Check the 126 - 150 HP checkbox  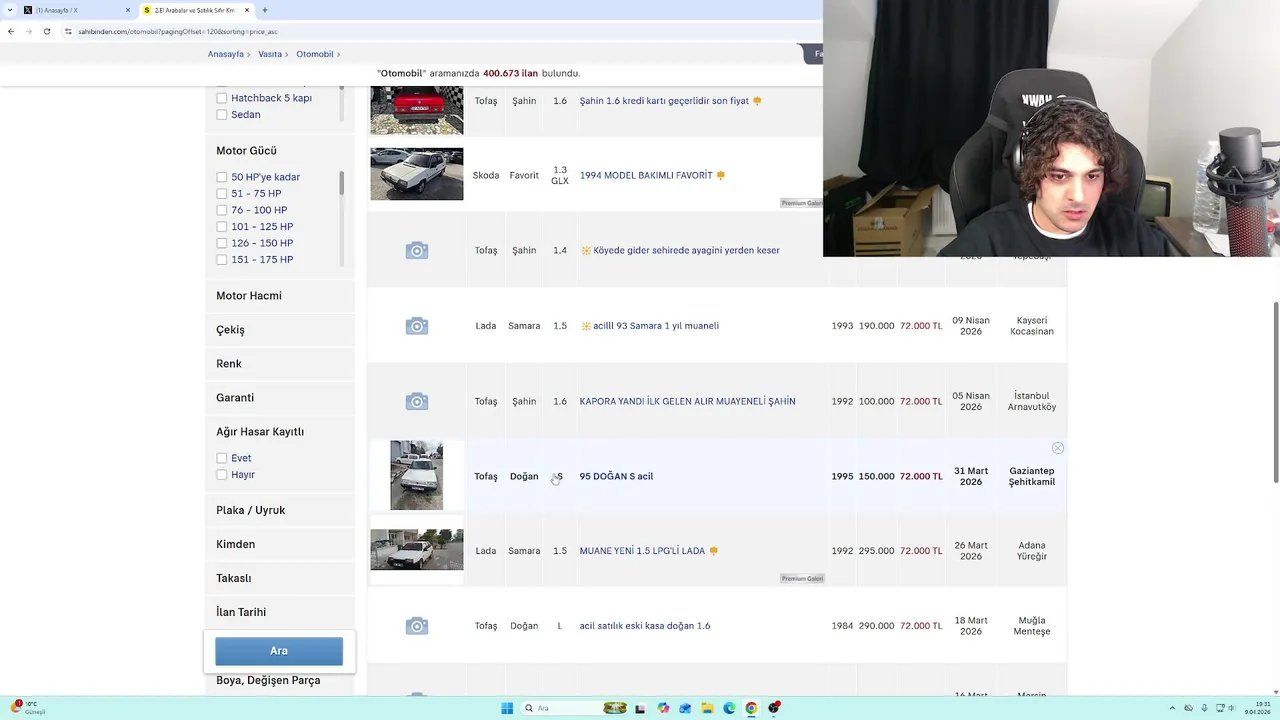point(222,243)
